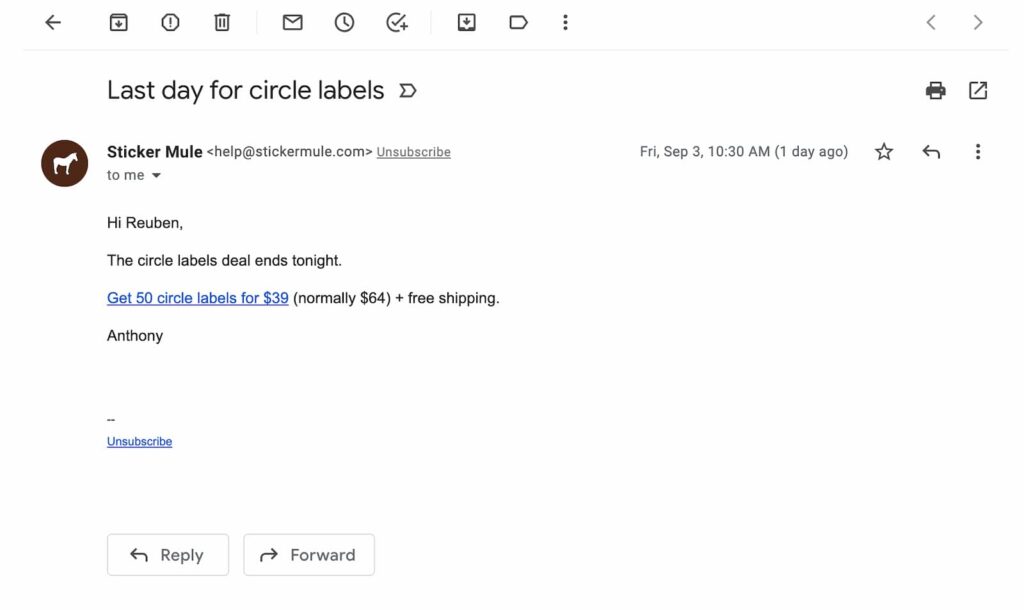Go back to the inbox
This screenshot has width=1024, height=610.
53,22
